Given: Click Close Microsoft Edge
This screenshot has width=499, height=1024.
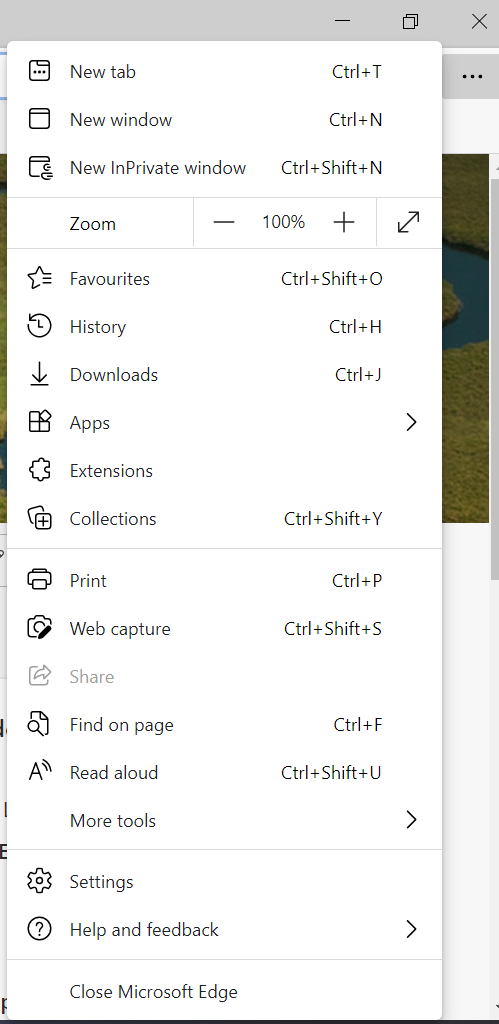Looking at the screenshot, I should [224, 991].
